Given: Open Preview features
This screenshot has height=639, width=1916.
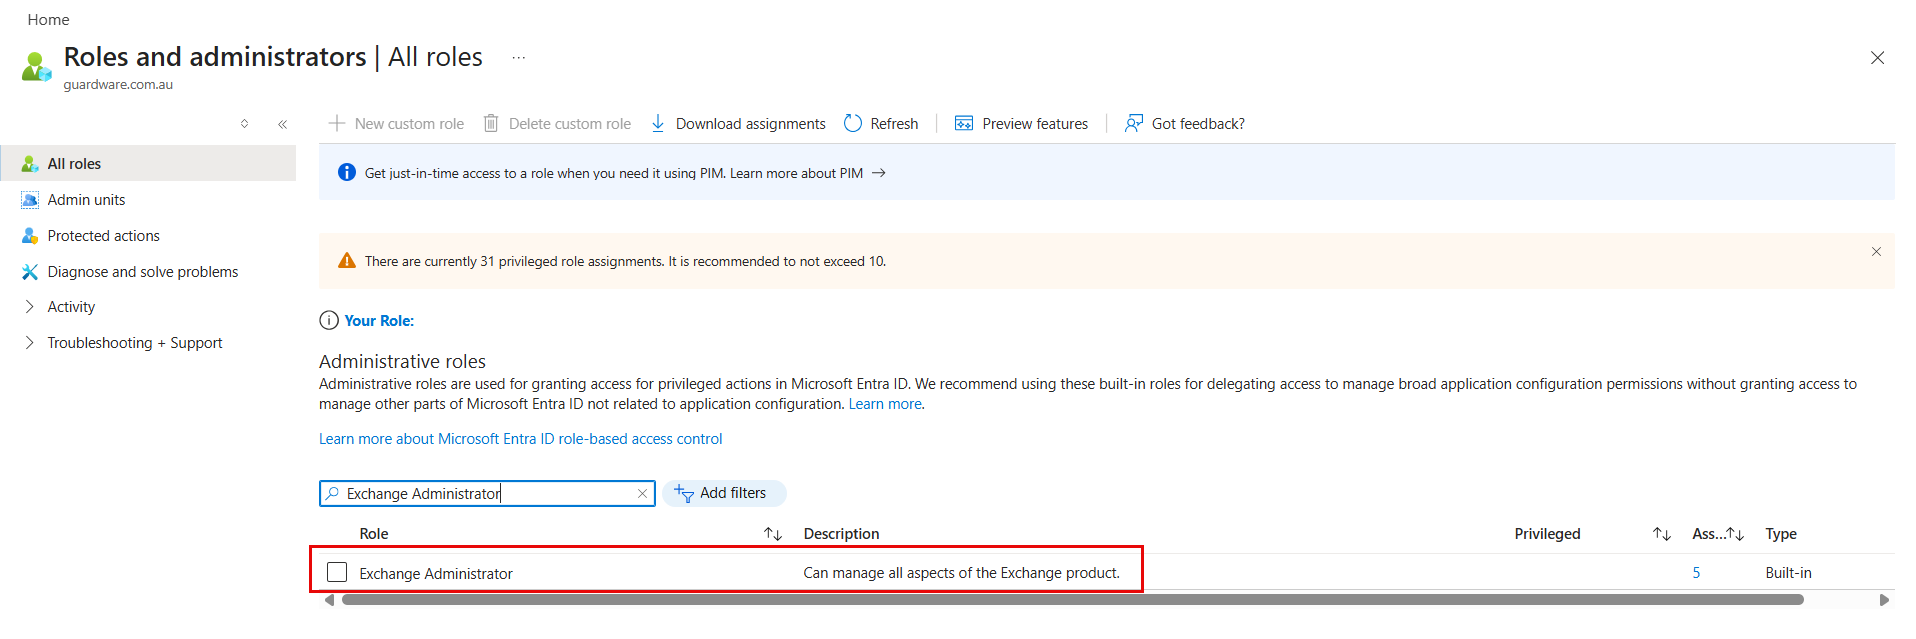Looking at the screenshot, I should click(x=1021, y=123).
